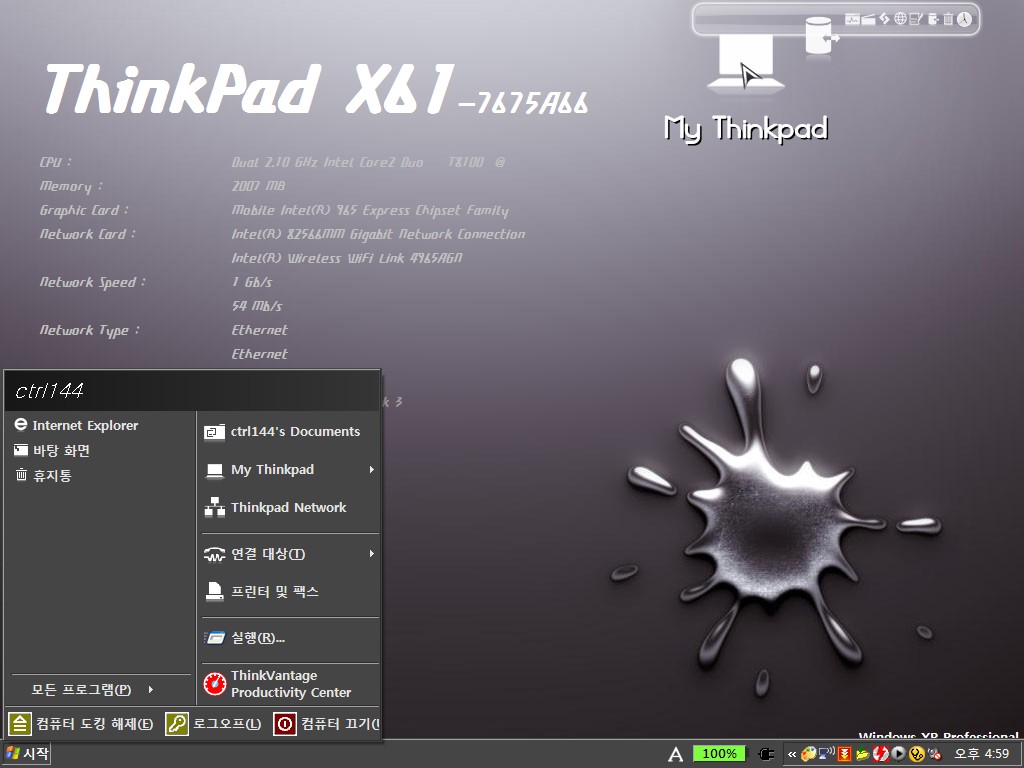Click the yellow folder tray icon
The image size is (1024, 768).
pyautogui.click(x=862, y=754)
